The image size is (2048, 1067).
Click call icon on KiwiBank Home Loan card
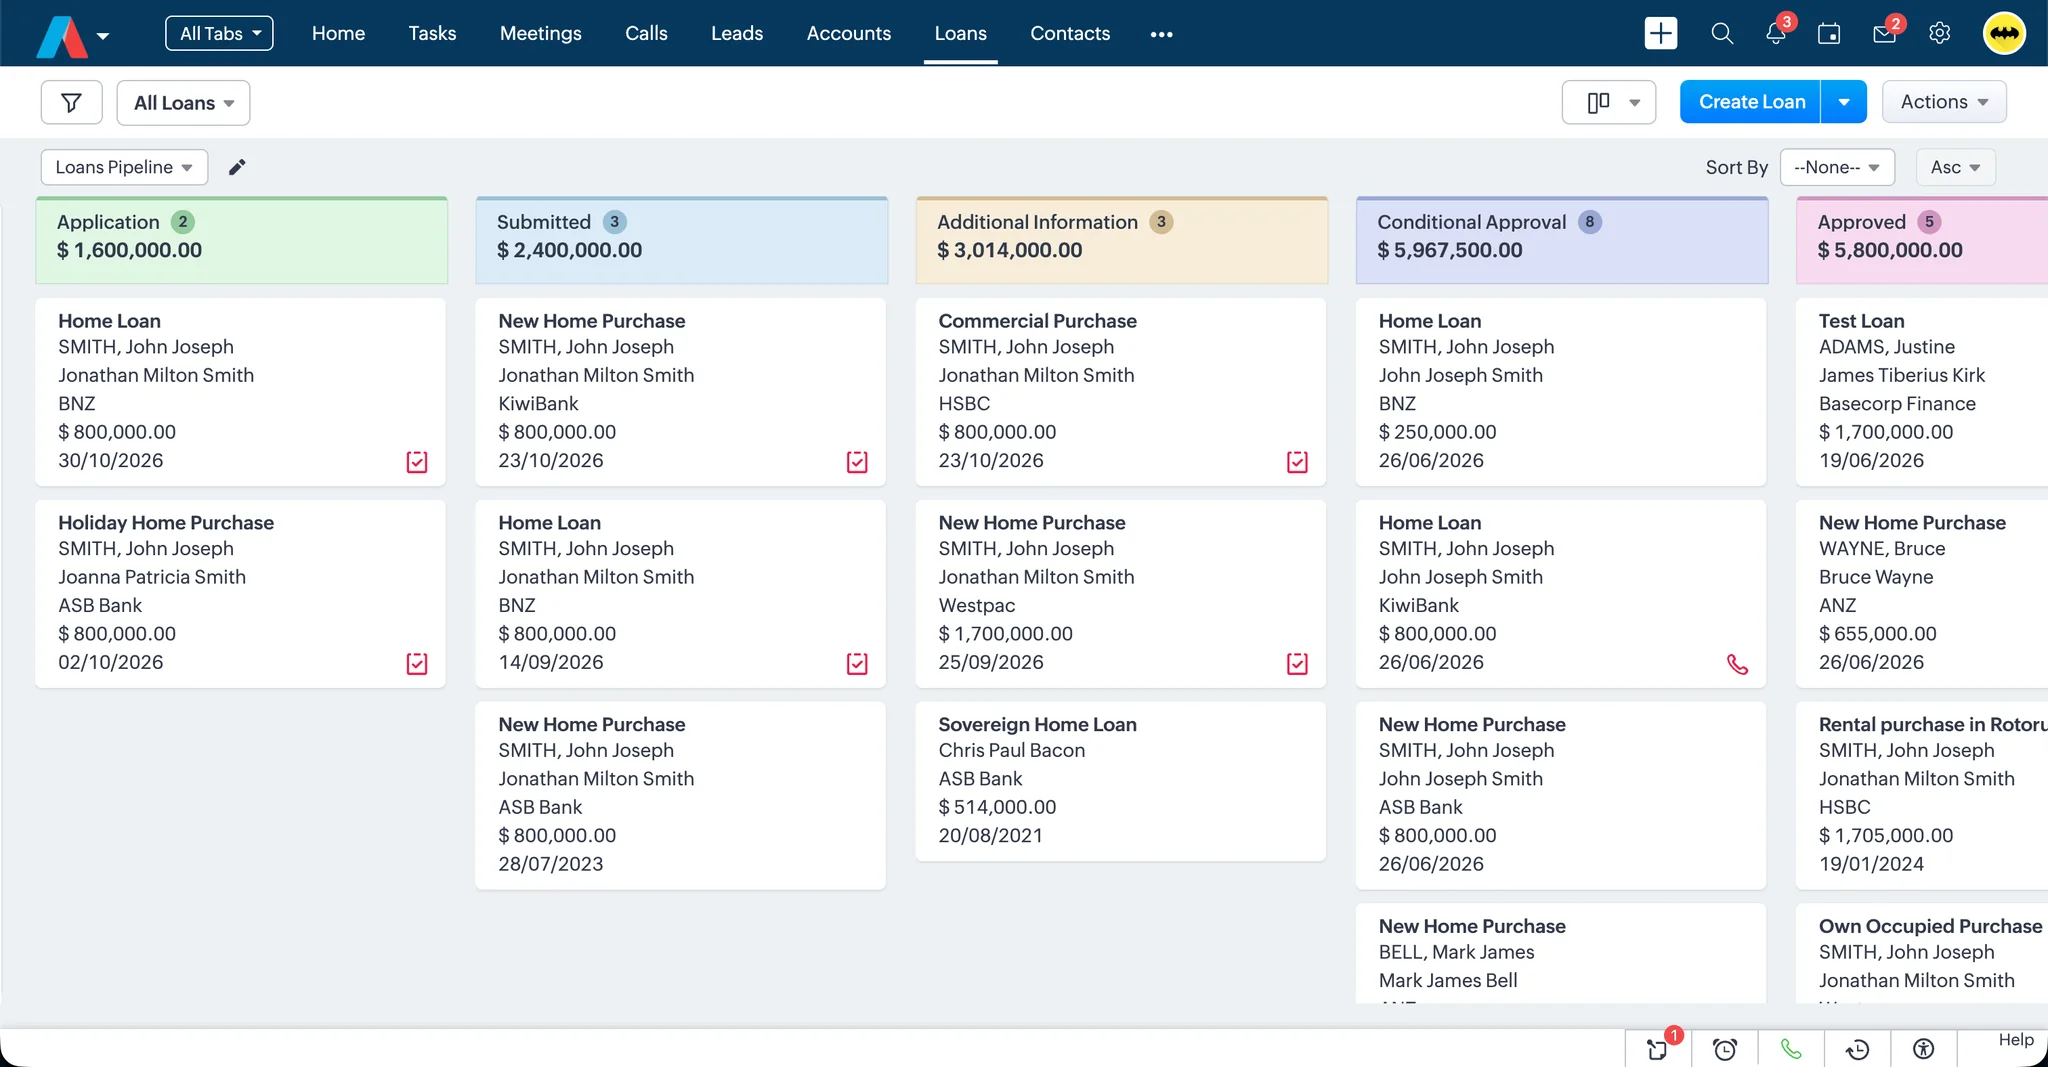(x=1738, y=664)
